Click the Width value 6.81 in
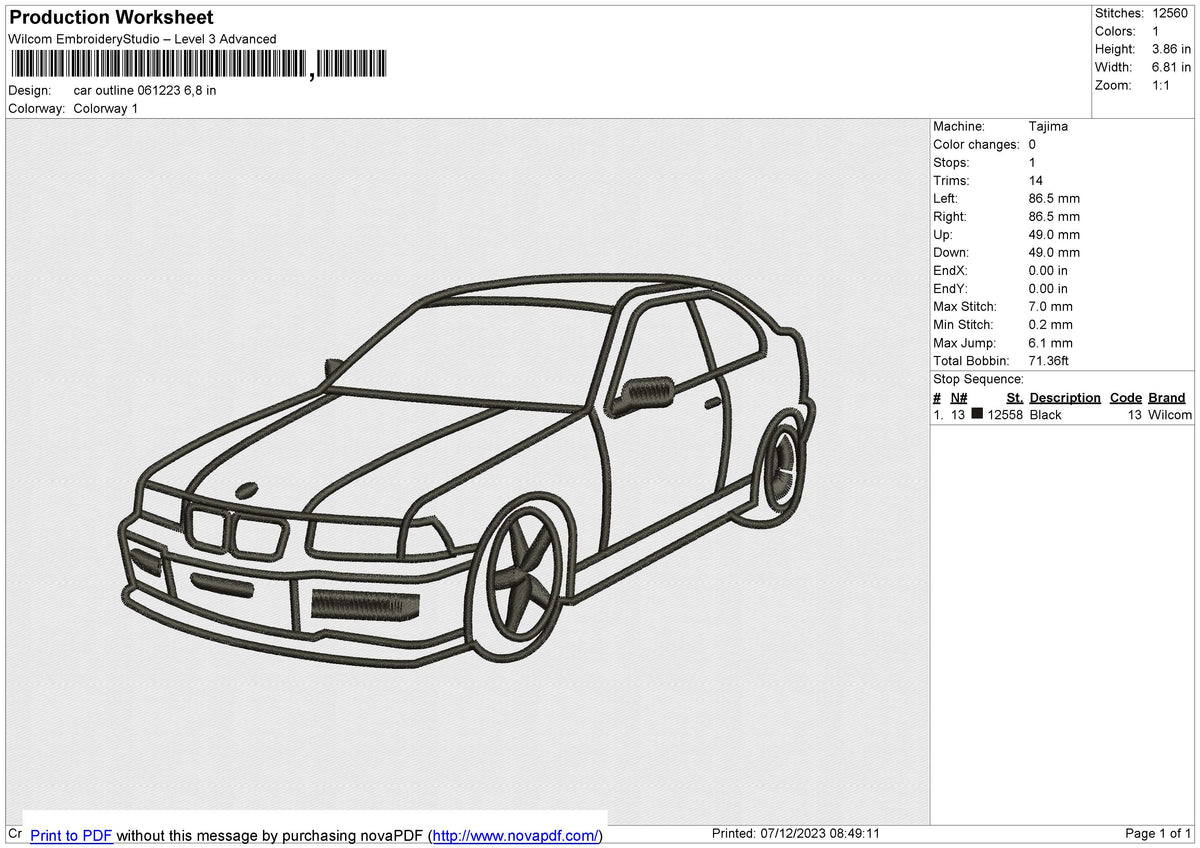The height and width of the screenshot is (848, 1200). (x=1171, y=67)
